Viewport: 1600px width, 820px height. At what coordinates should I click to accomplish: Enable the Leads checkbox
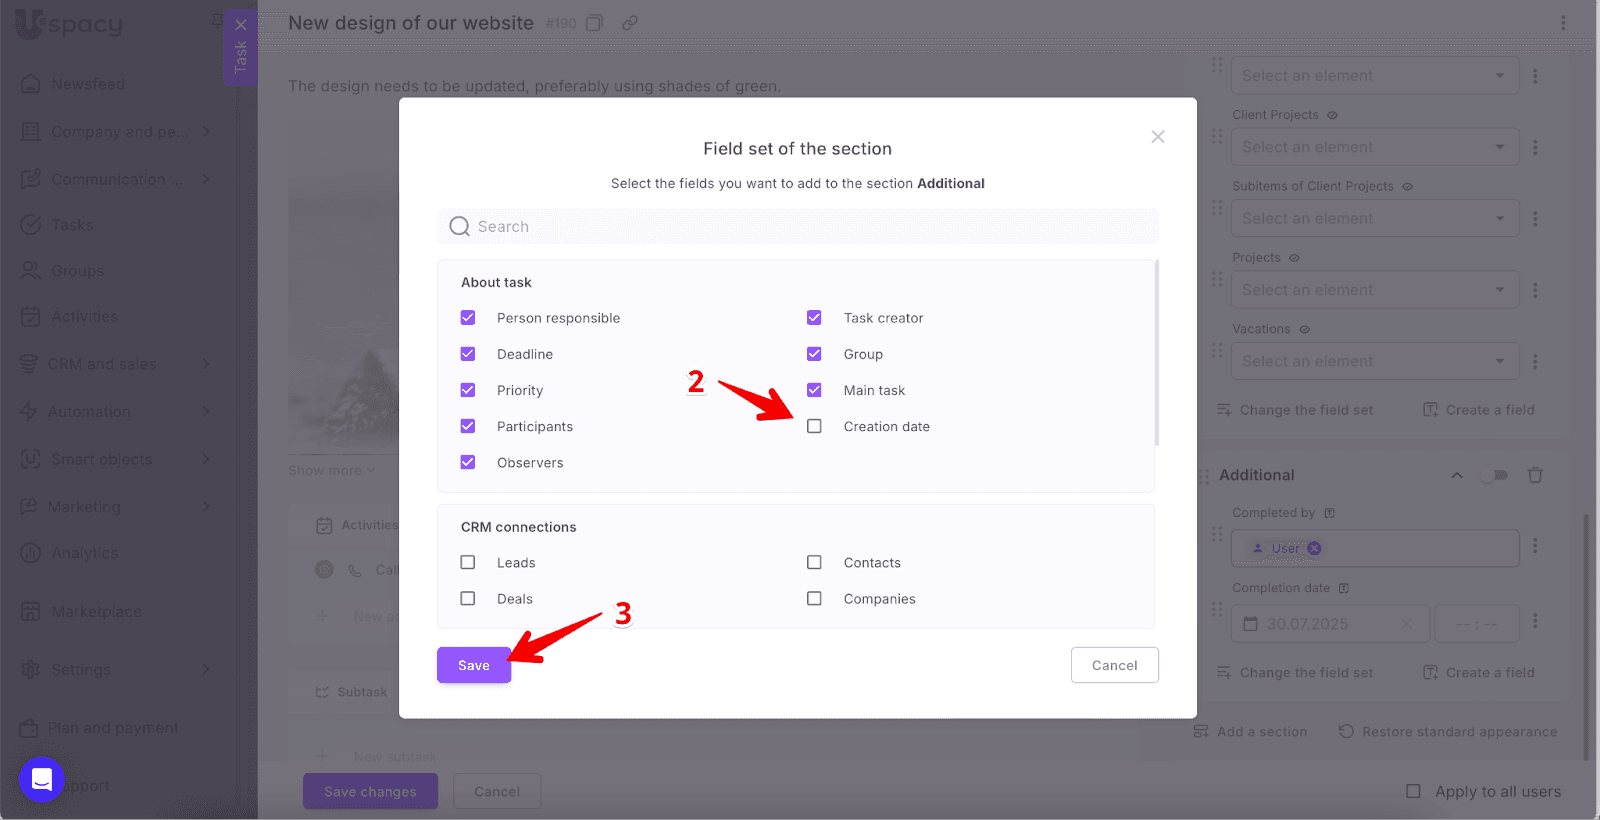click(468, 563)
